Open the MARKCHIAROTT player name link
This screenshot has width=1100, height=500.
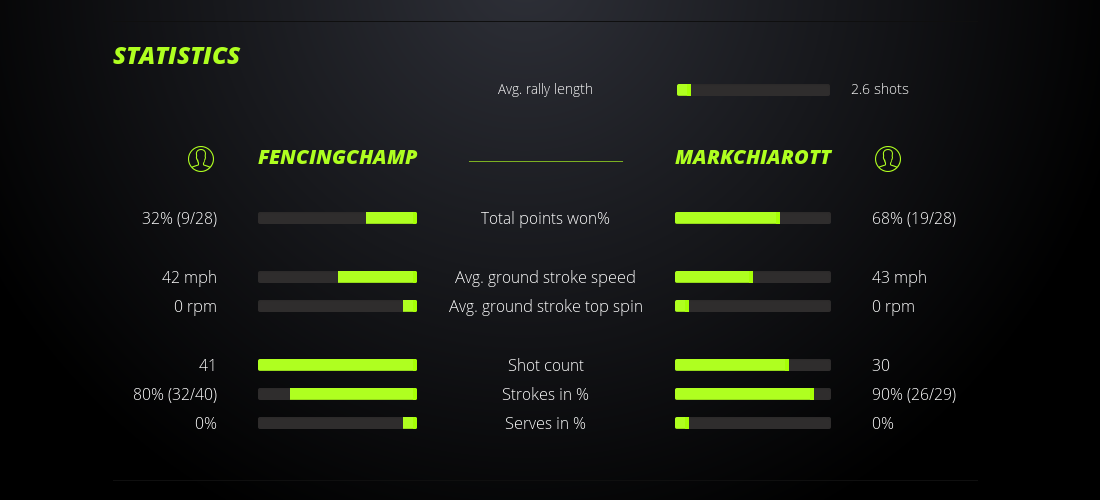point(752,157)
